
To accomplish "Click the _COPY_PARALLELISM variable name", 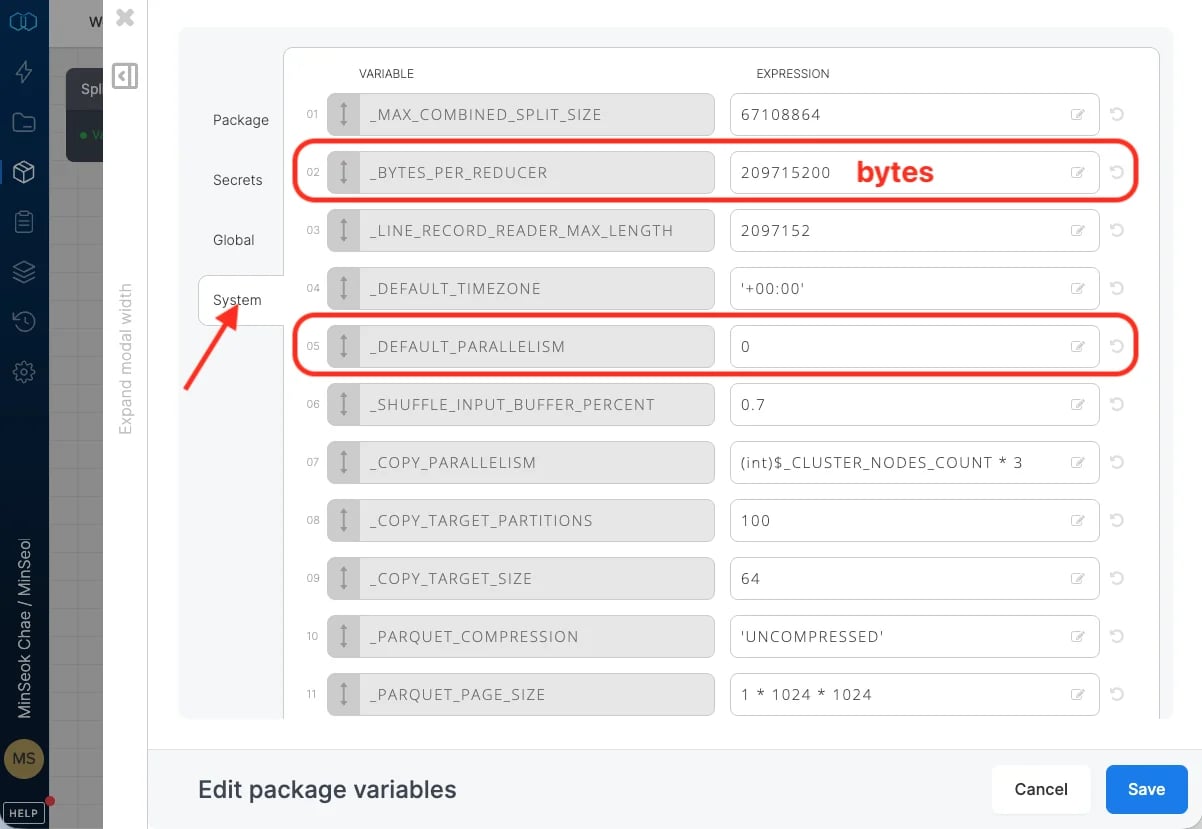I will click(x=453, y=463).
